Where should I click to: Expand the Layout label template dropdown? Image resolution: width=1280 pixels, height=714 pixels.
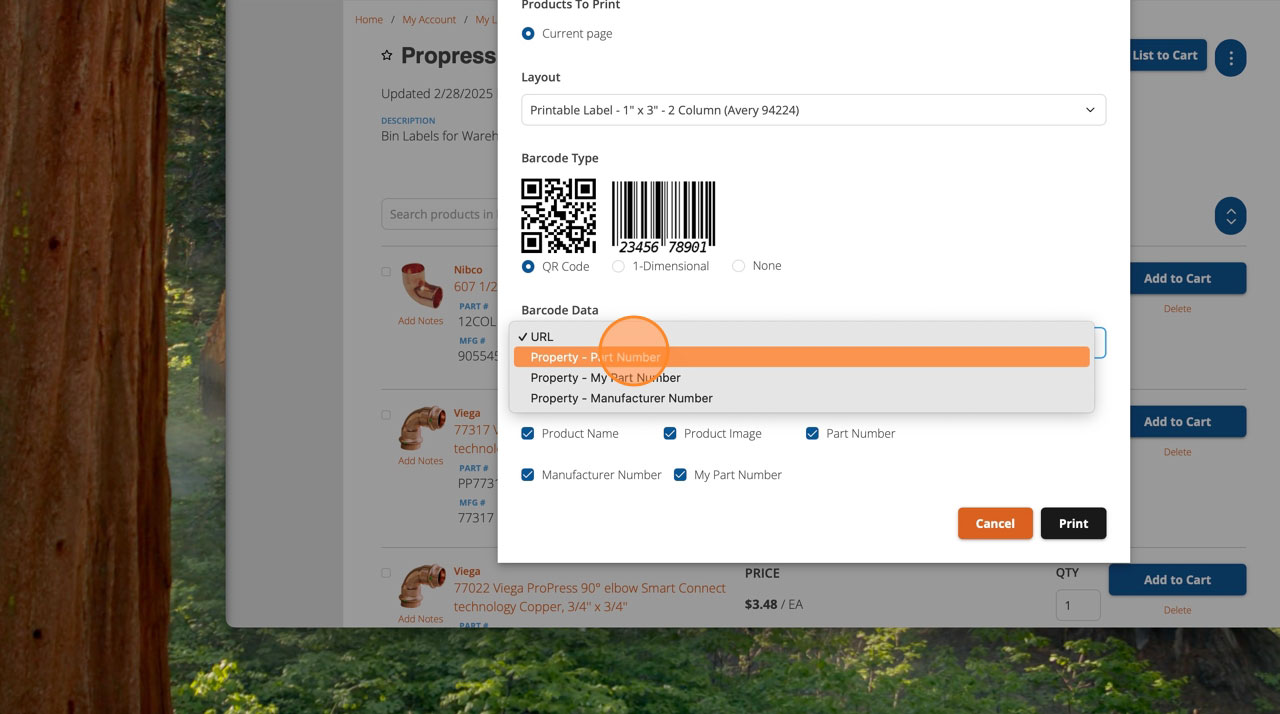(813, 110)
